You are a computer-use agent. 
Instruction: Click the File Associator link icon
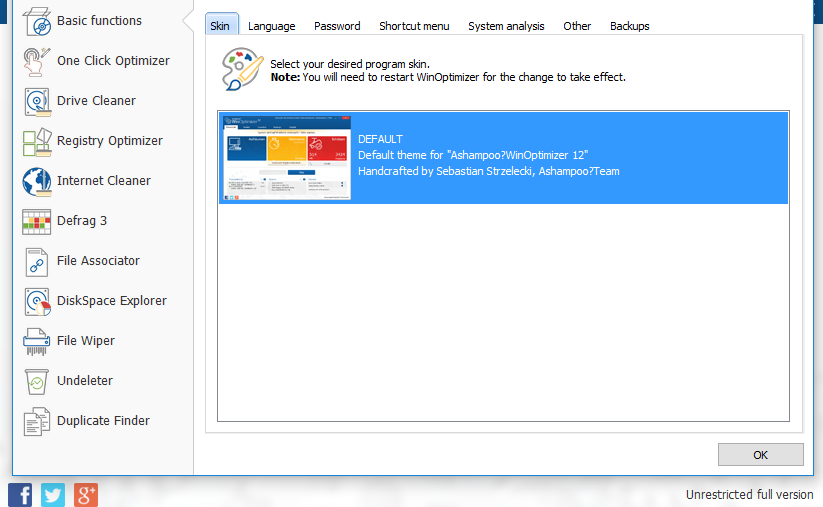point(37,262)
